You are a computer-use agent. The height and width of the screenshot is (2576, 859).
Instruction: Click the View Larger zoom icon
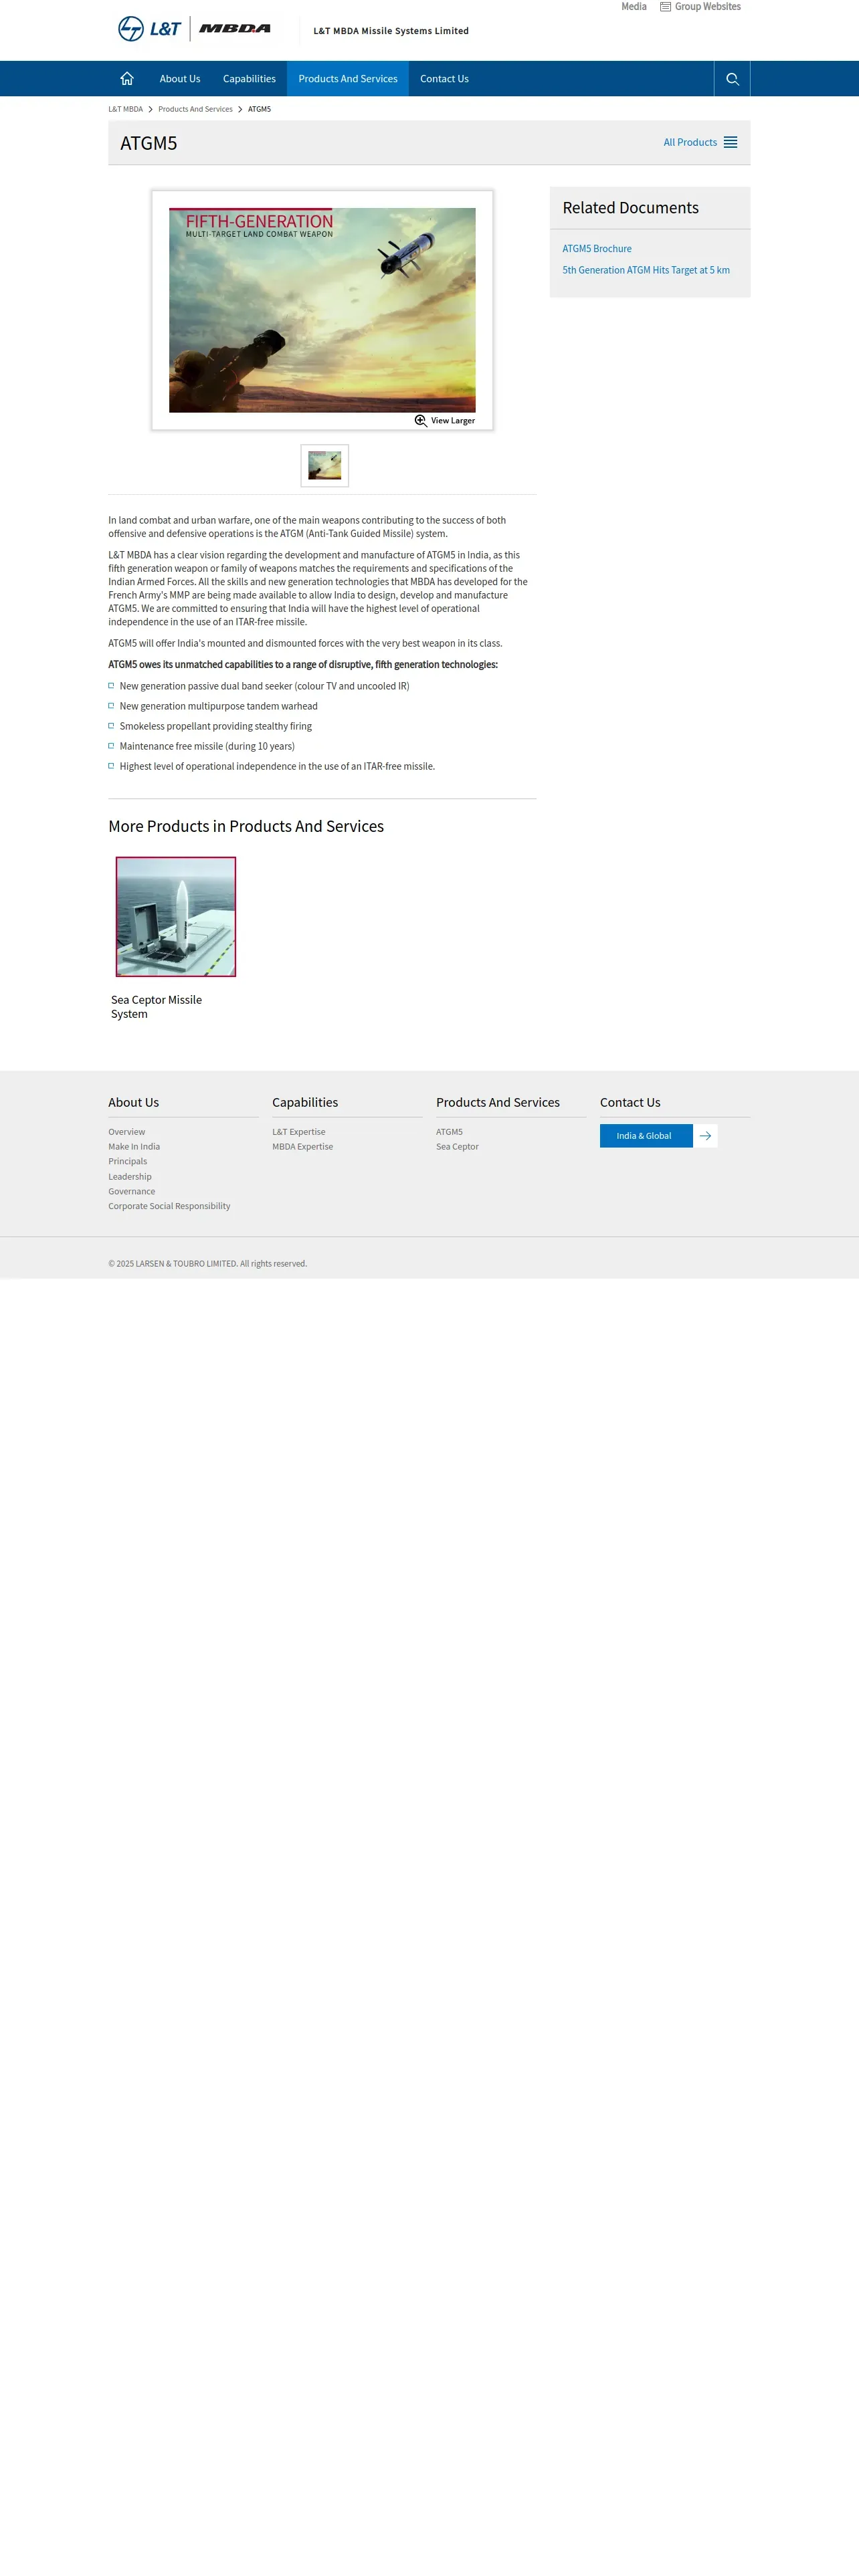(x=421, y=421)
